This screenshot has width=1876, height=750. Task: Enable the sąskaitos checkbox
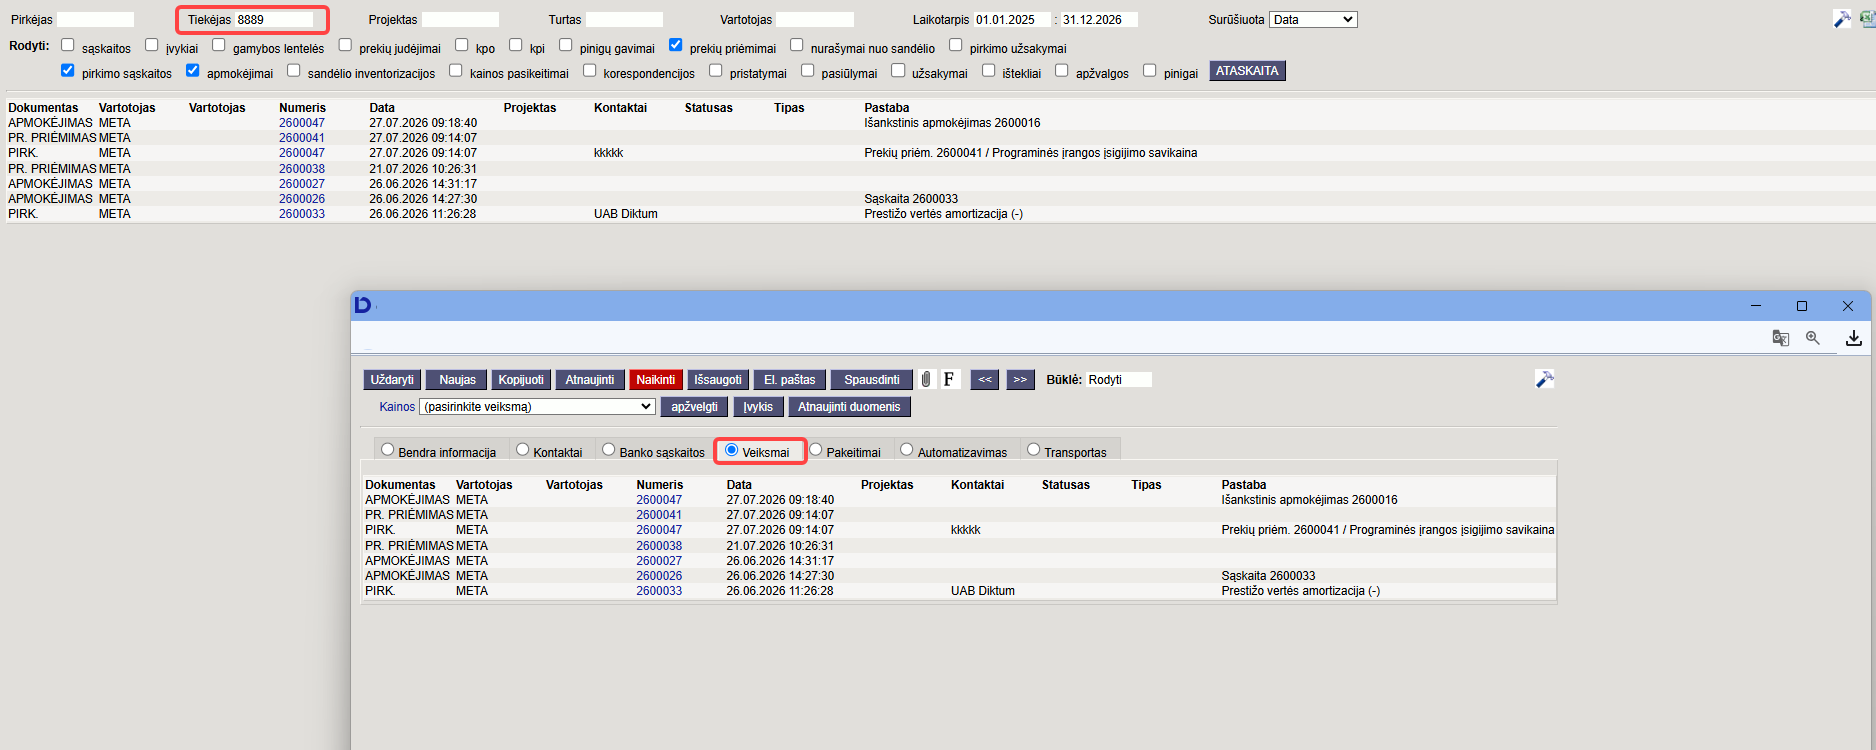coord(68,45)
